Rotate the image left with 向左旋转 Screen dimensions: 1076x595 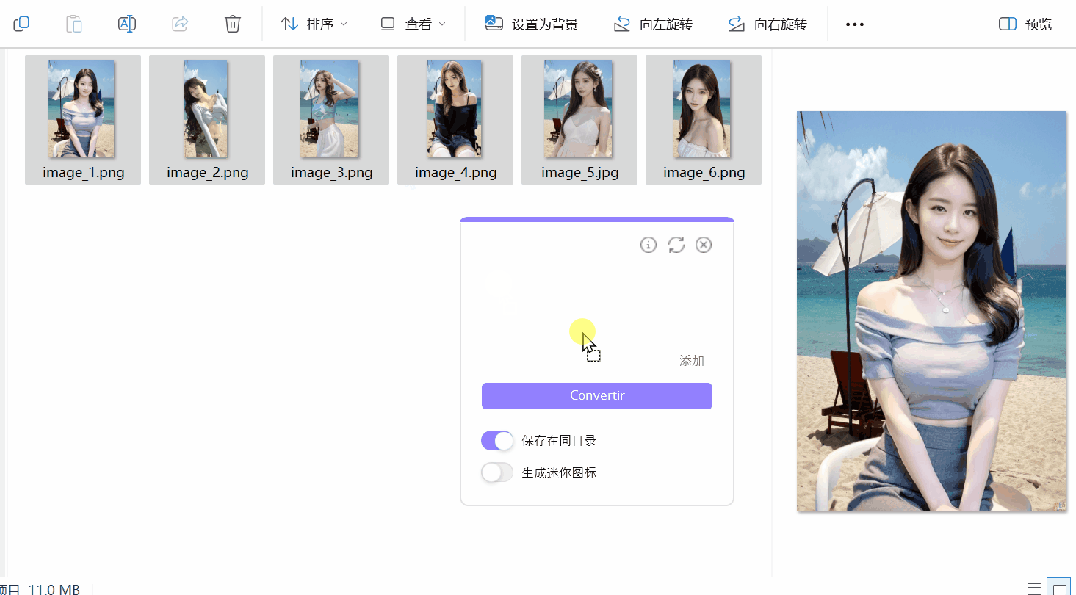point(653,24)
